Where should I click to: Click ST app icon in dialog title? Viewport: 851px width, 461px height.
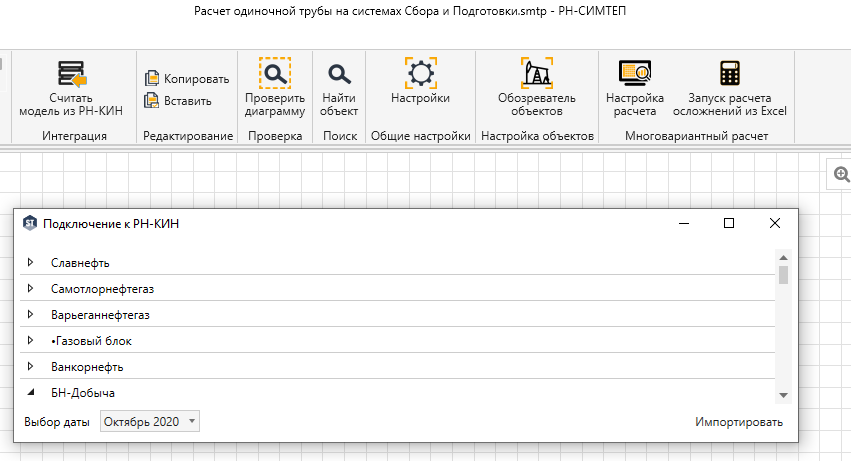point(30,223)
